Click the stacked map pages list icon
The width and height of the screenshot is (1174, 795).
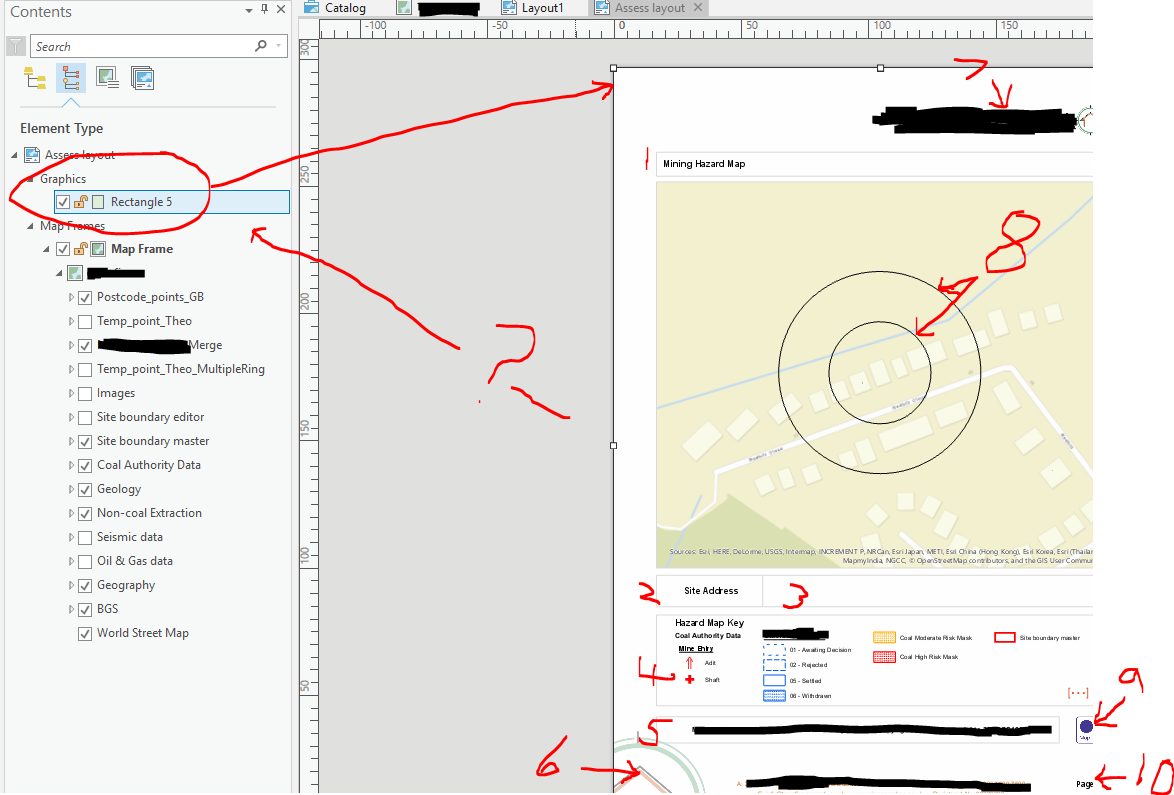[x=142, y=77]
